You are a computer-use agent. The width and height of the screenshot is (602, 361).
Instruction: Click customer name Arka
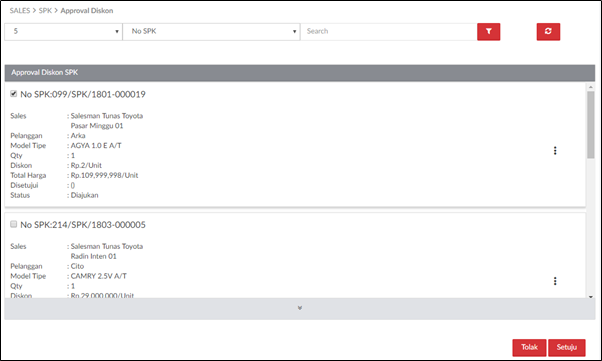[x=78, y=136]
